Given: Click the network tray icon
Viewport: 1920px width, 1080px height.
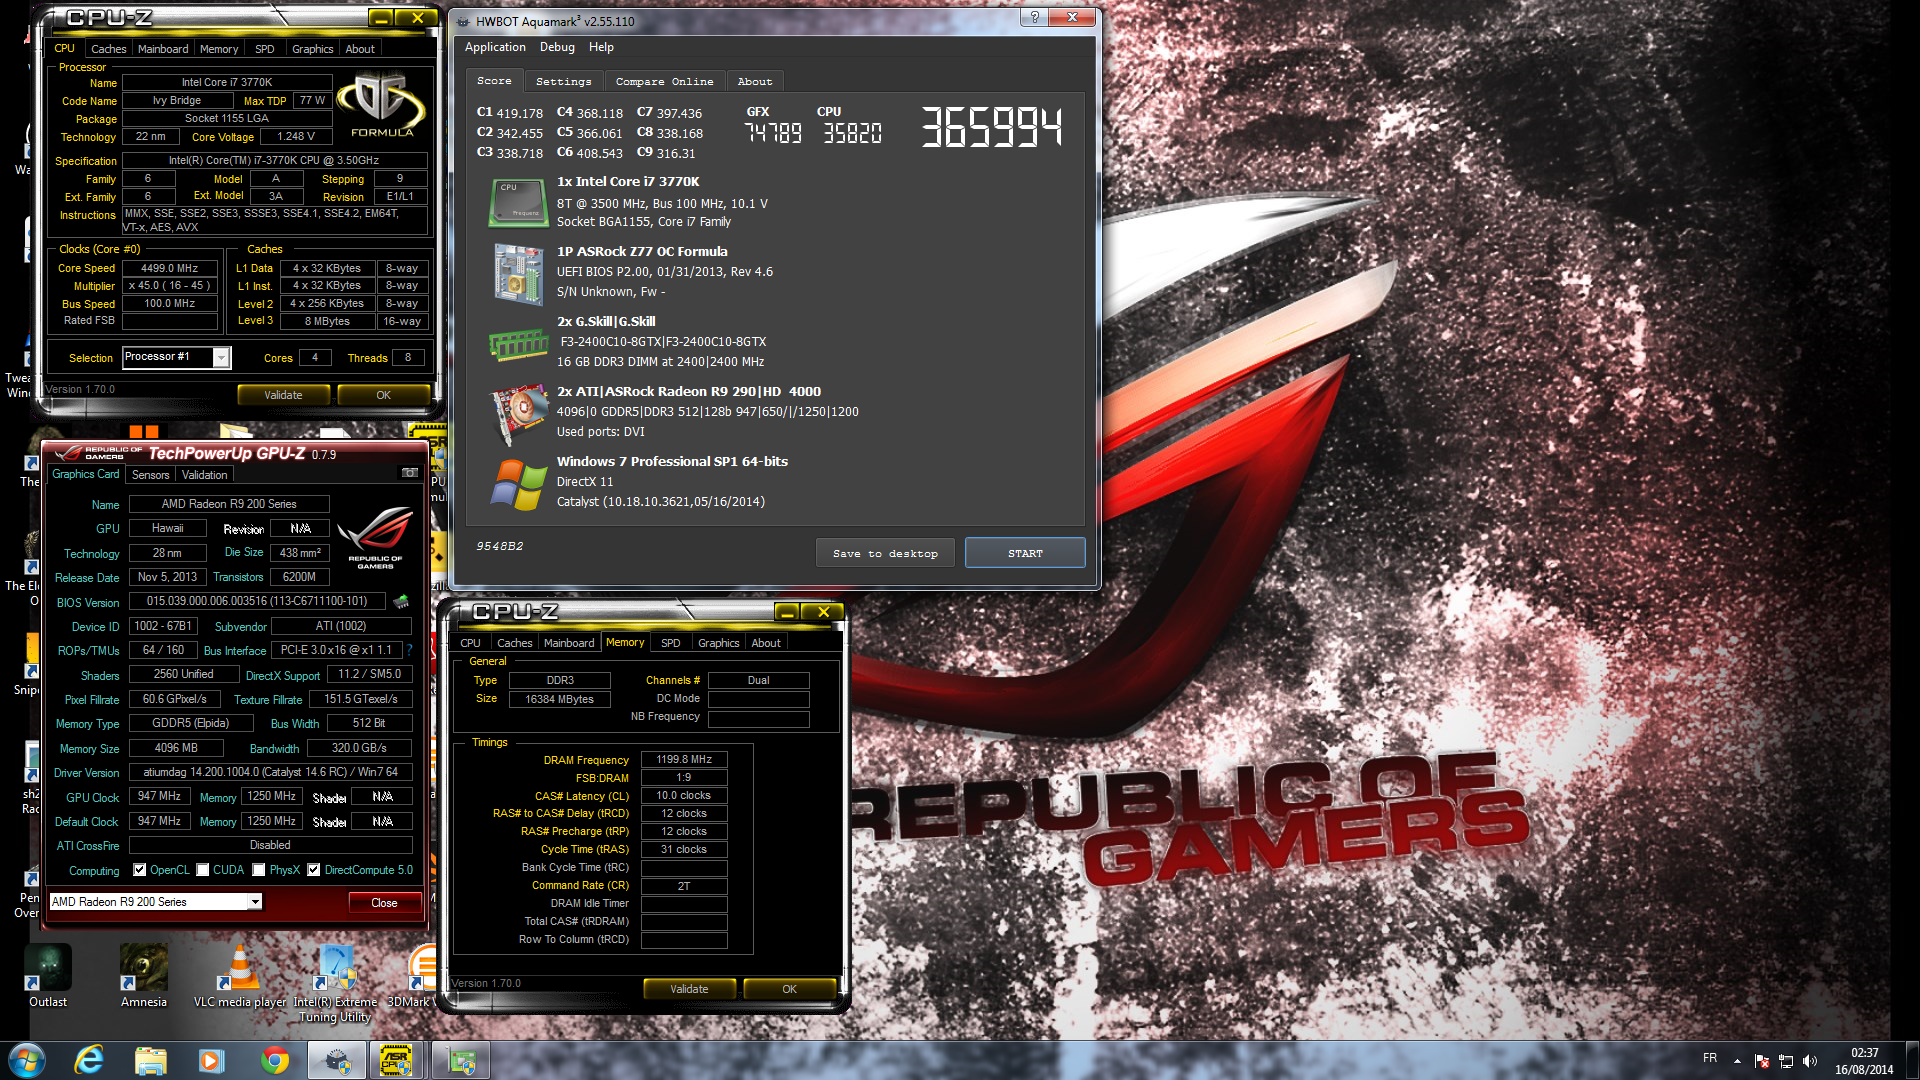Looking at the screenshot, I should tap(1785, 1060).
